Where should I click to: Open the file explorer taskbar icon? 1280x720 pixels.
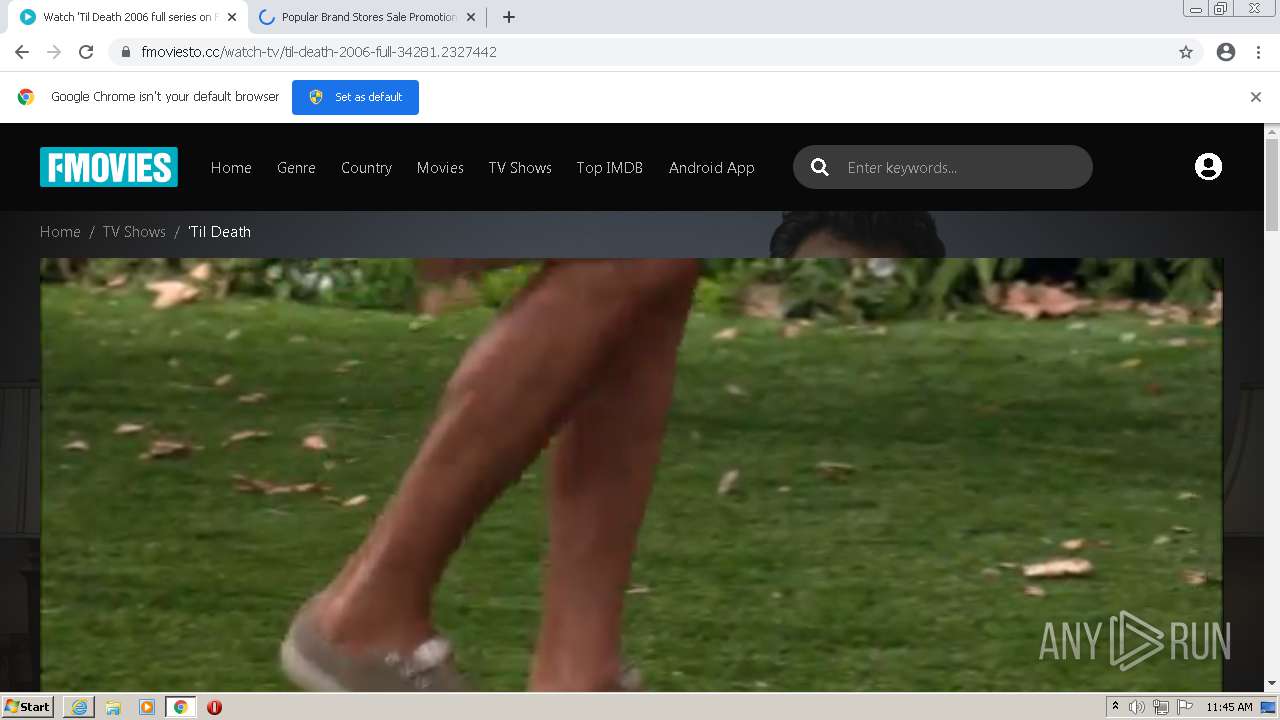point(113,707)
